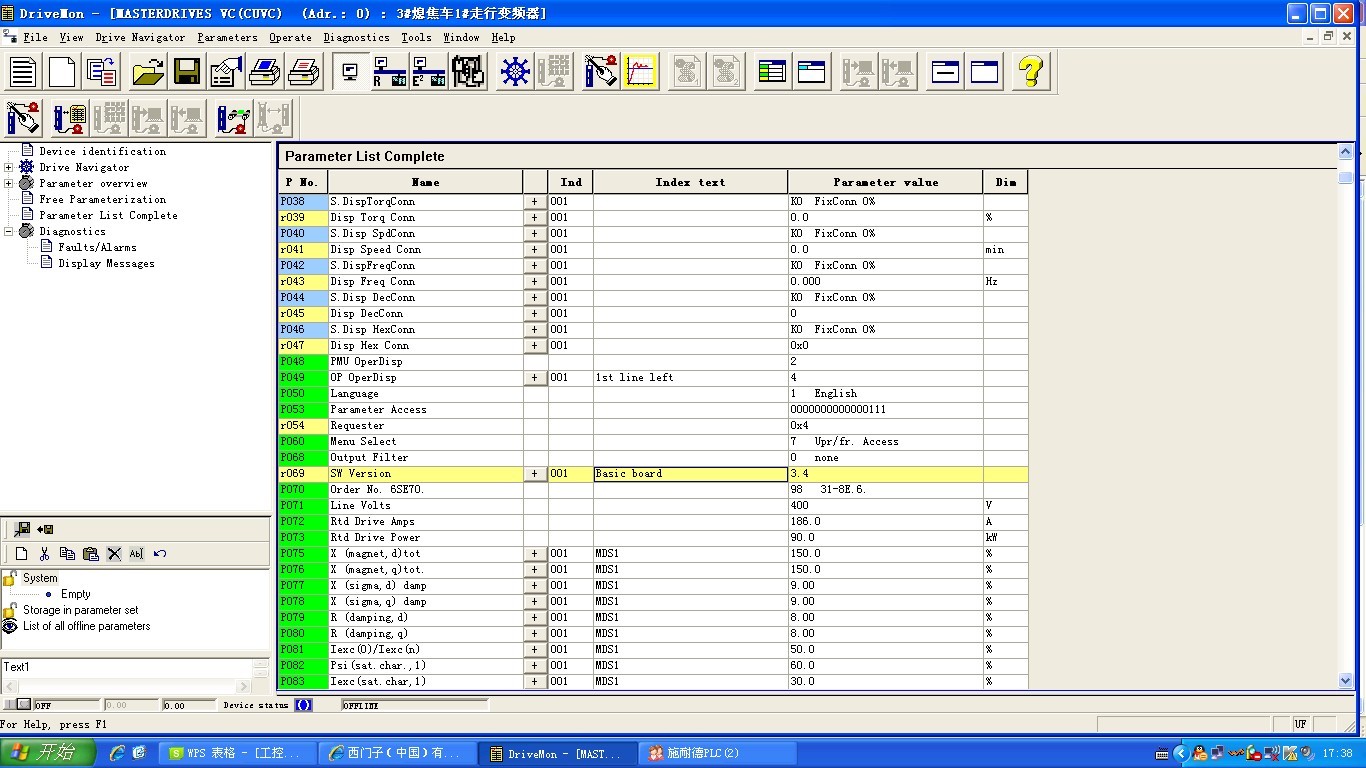Expand index of P049 OP OperDisp
1366x768 pixels.
pyautogui.click(x=535, y=378)
